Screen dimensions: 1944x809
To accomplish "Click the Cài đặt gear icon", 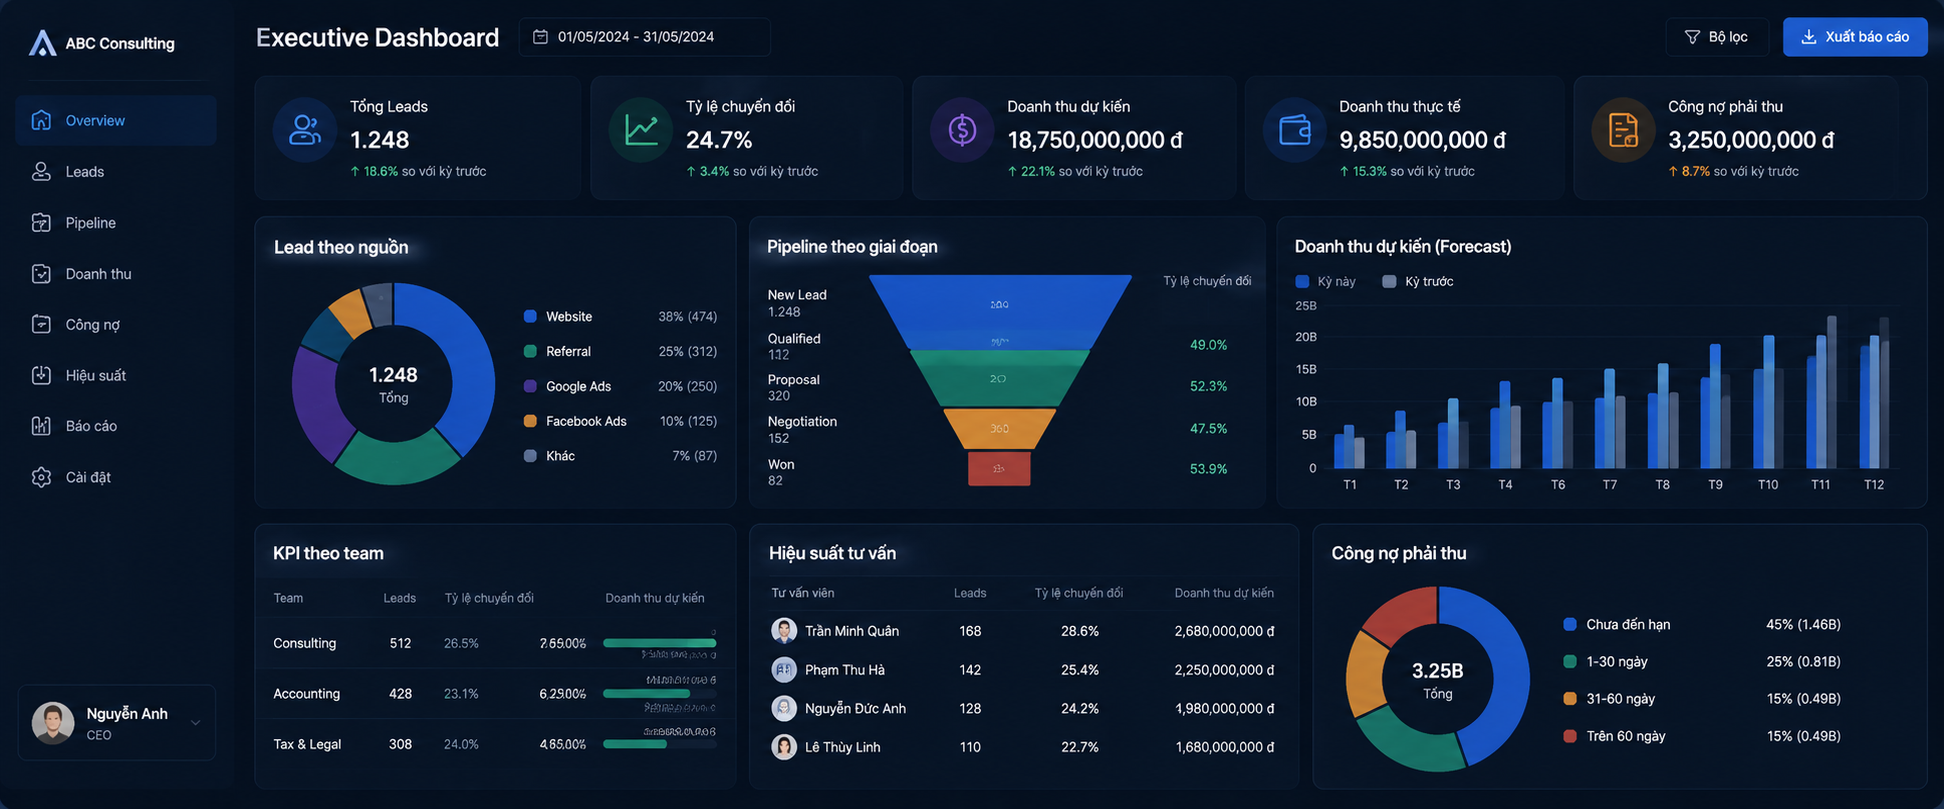I will pyautogui.click(x=41, y=477).
